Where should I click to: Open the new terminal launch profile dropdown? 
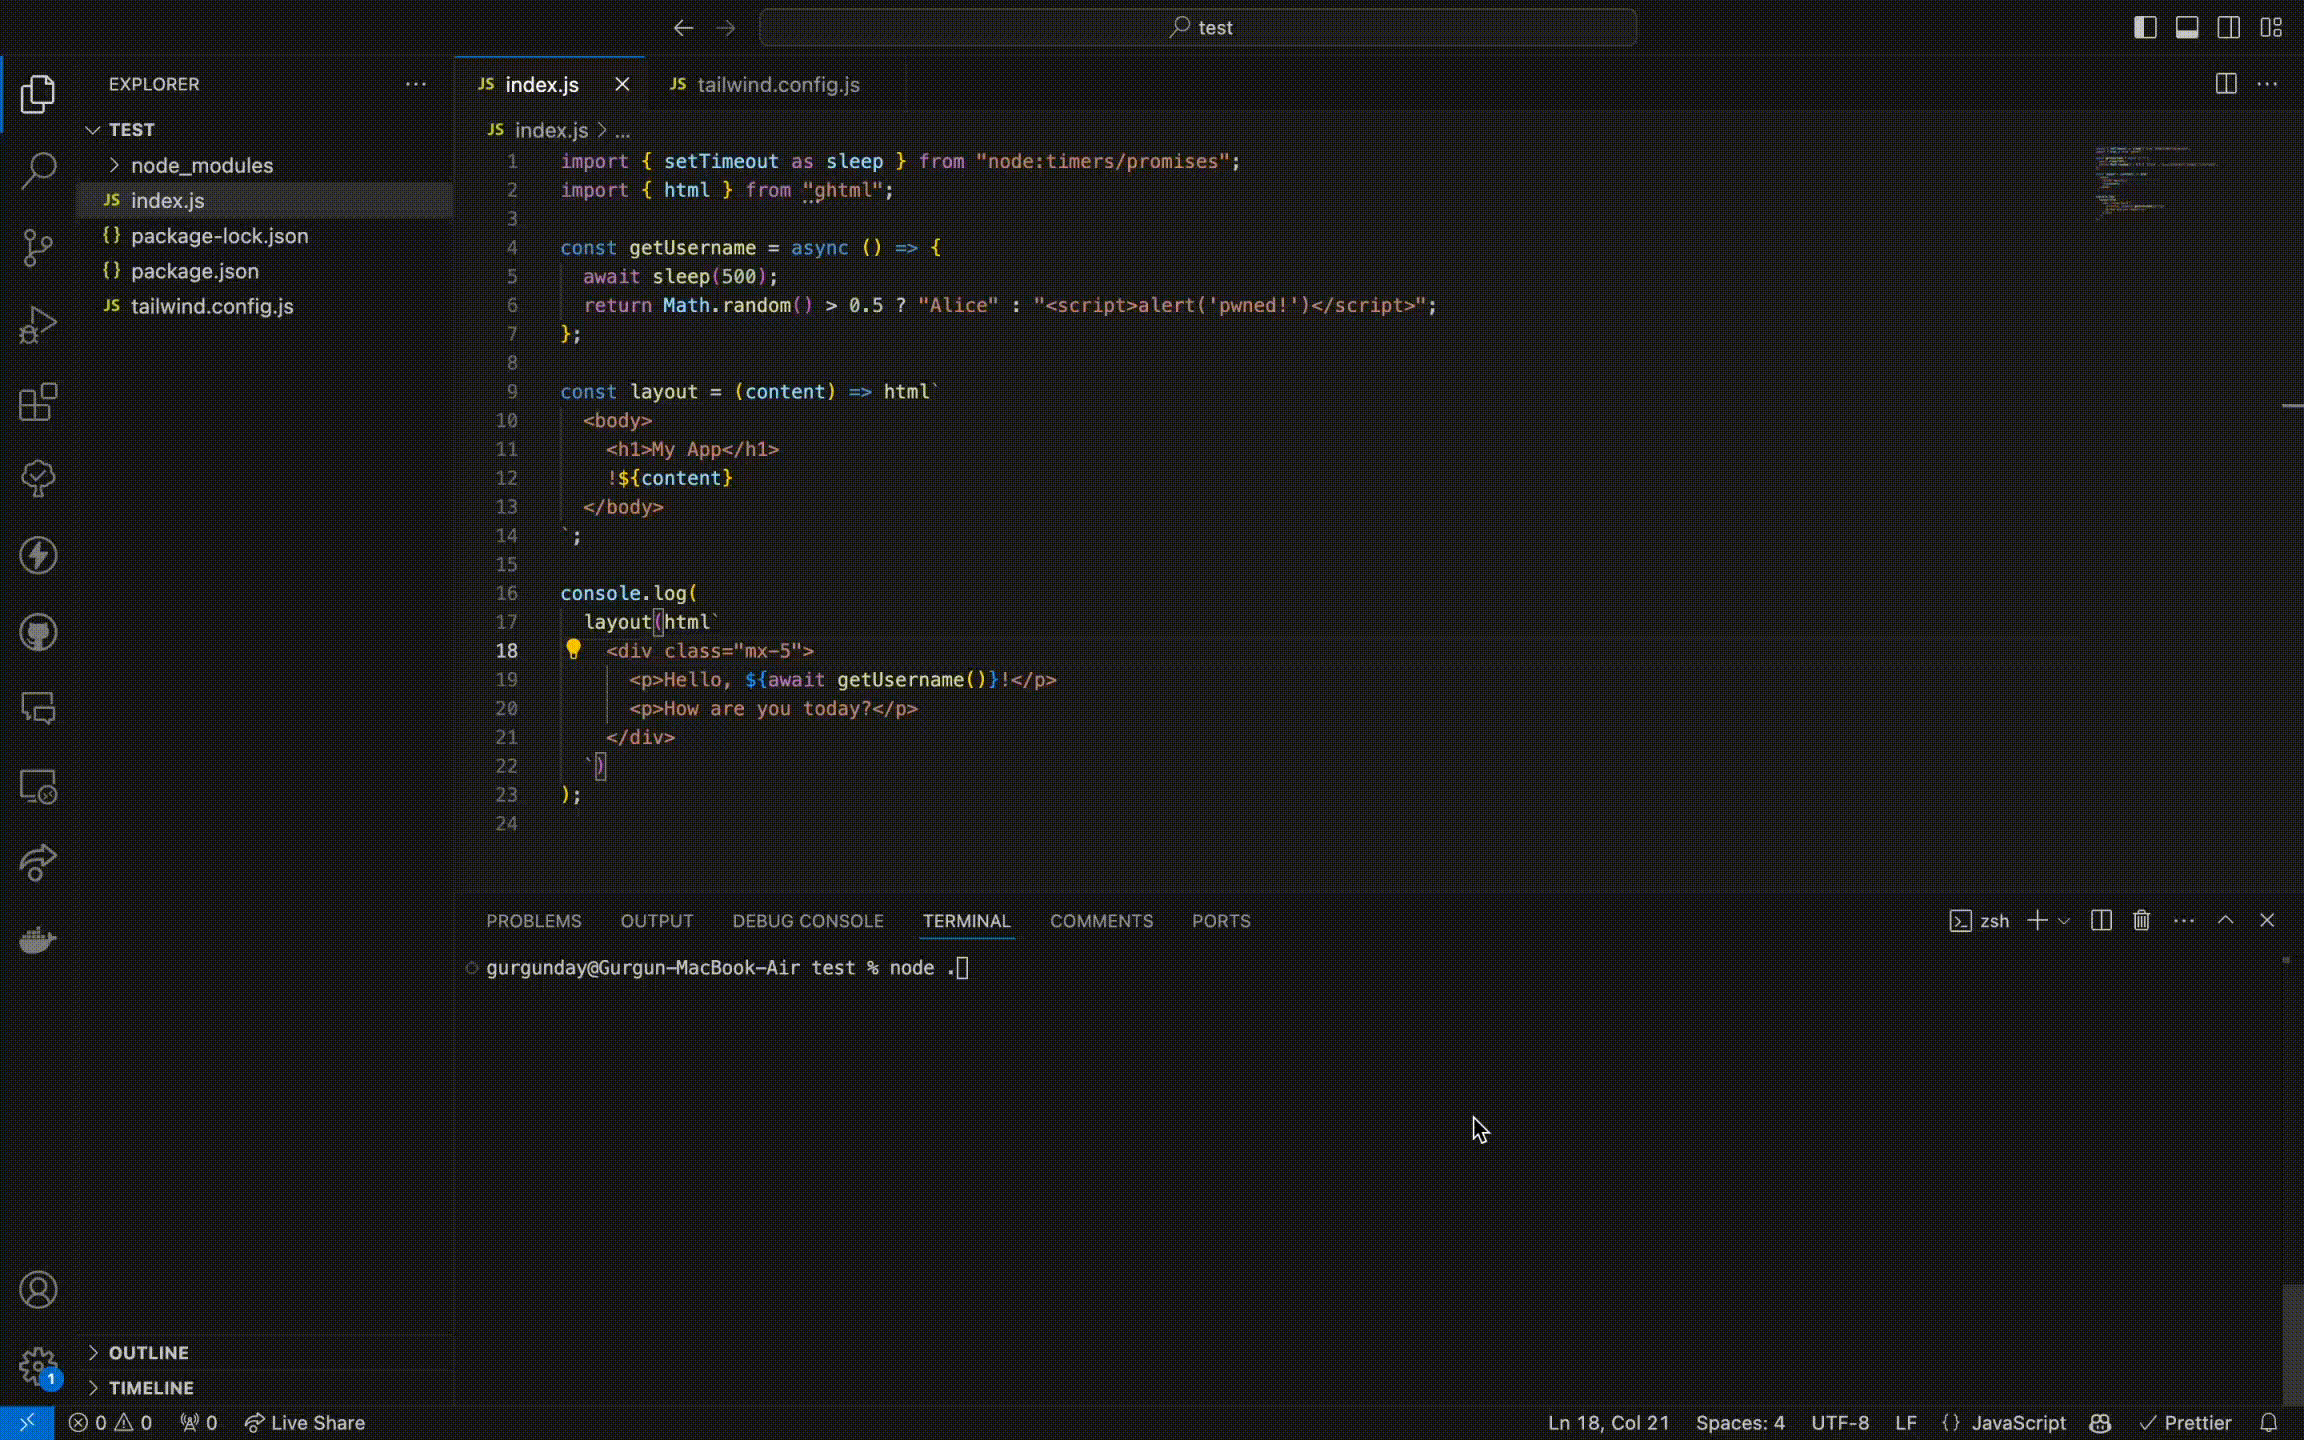coord(2064,920)
